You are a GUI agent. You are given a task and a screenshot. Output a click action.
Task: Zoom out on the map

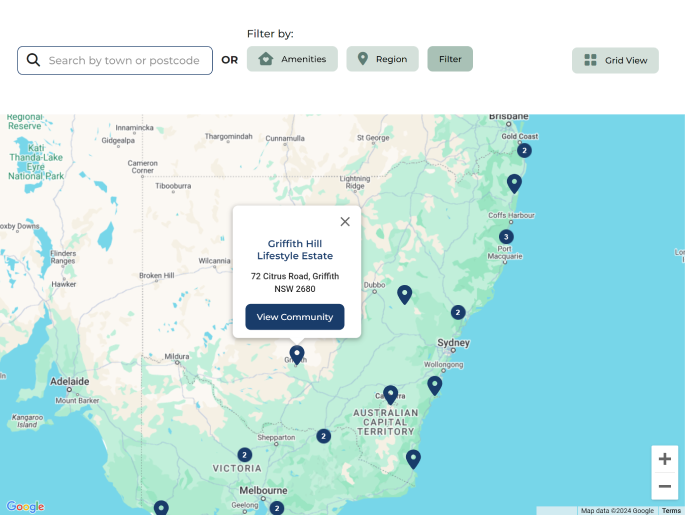pos(664,486)
